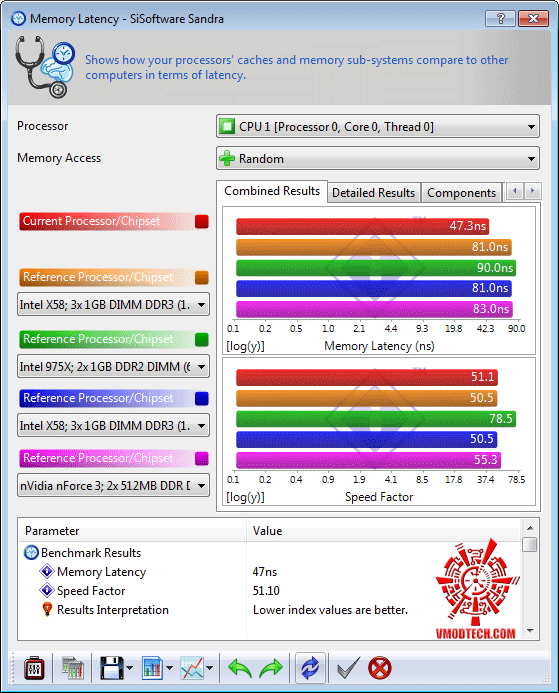Click the results list scrollbar up arrow
559x693 pixels.
530,528
